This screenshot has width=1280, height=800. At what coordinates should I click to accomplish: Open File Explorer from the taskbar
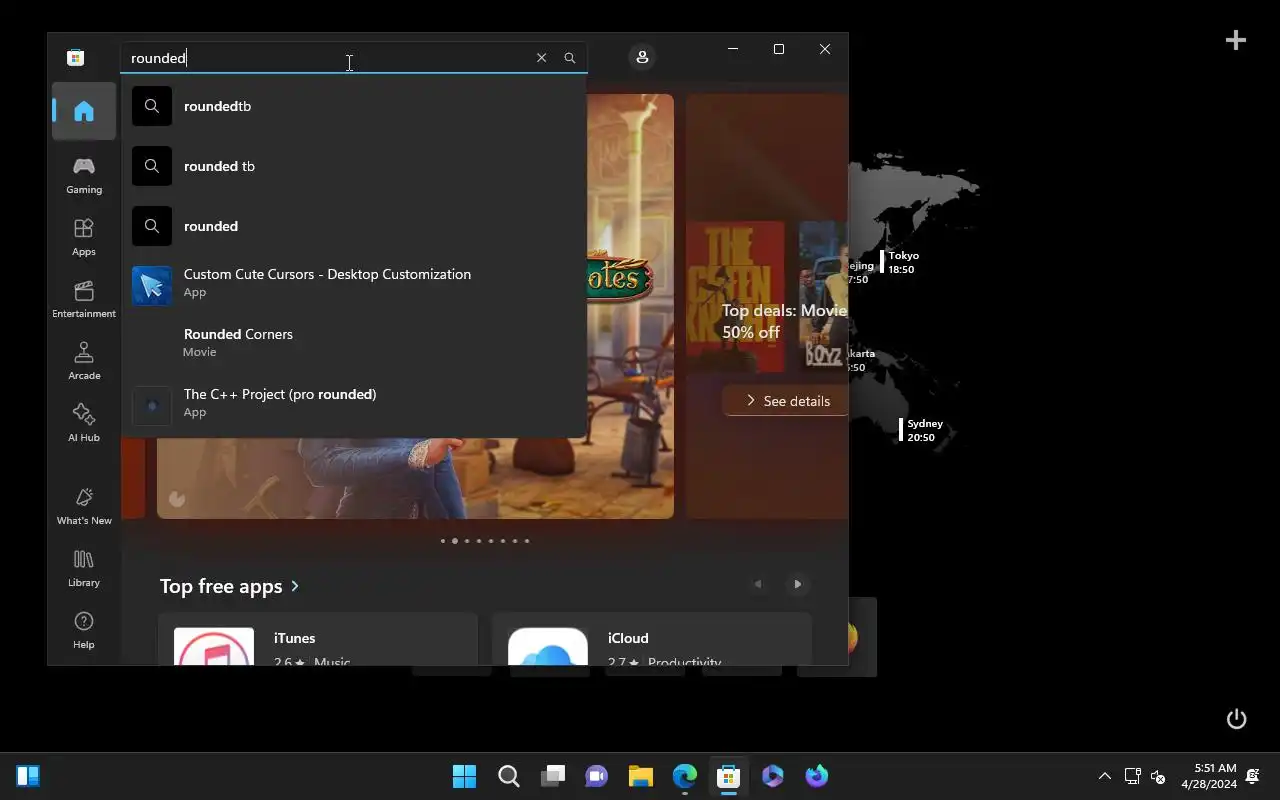pyautogui.click(x=641, y=776)
